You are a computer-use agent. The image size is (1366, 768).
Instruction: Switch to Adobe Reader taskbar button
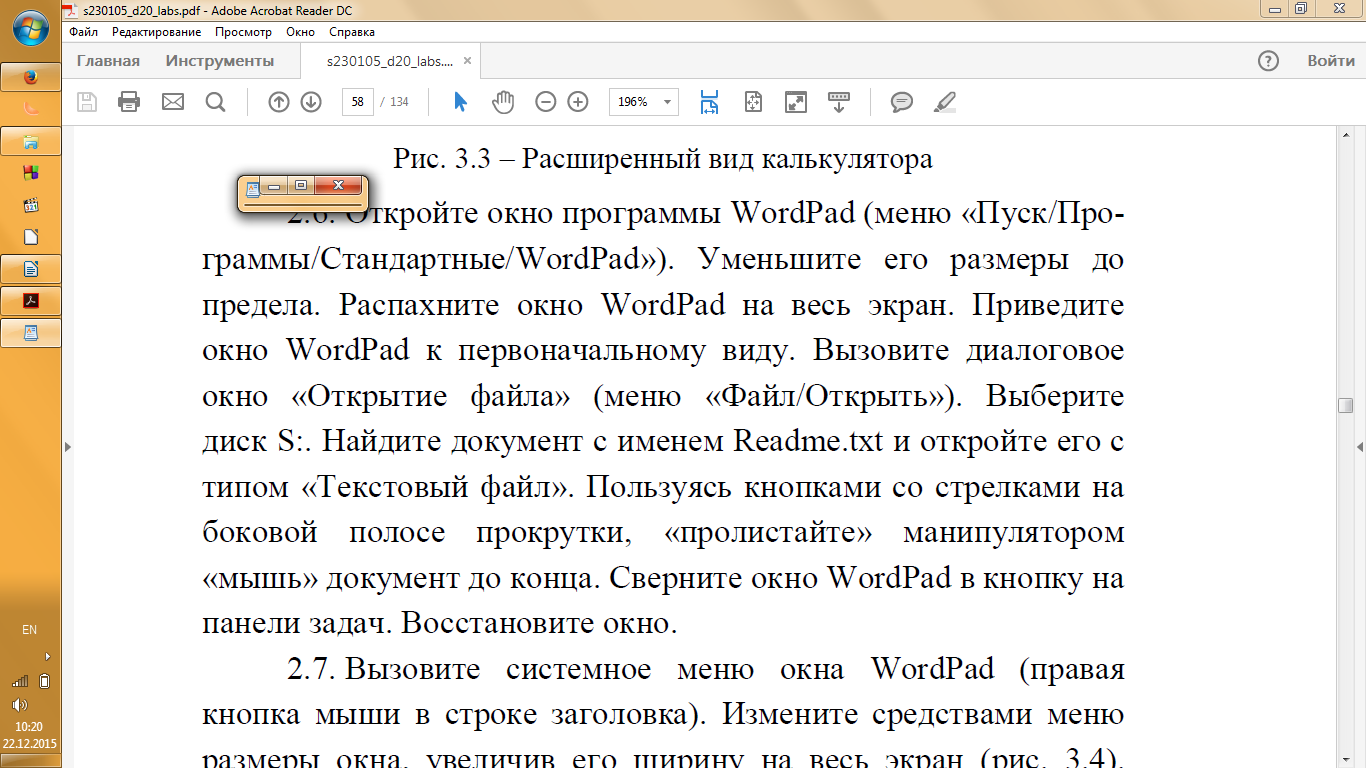pyautogui.click(x=31, y=301)
